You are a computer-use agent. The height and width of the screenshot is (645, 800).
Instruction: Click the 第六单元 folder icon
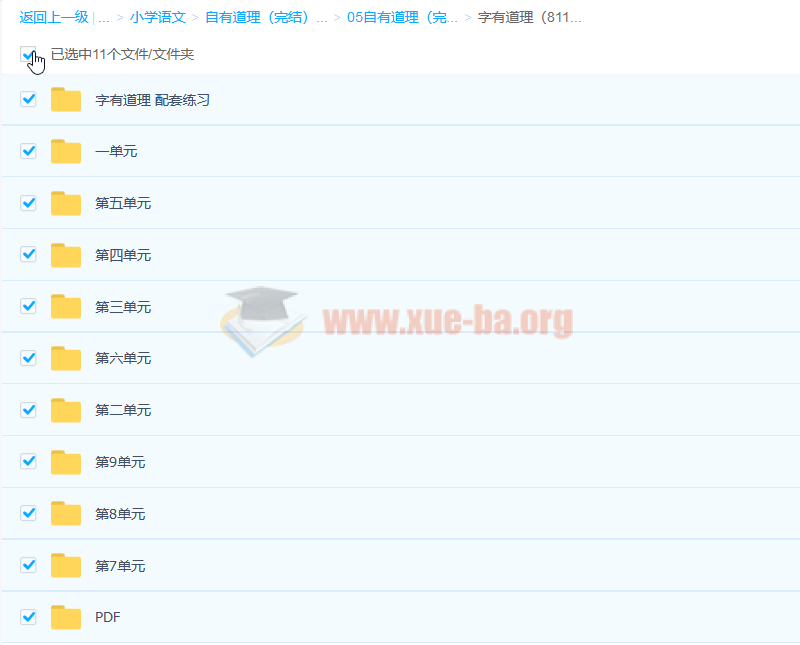coord(66,359)
